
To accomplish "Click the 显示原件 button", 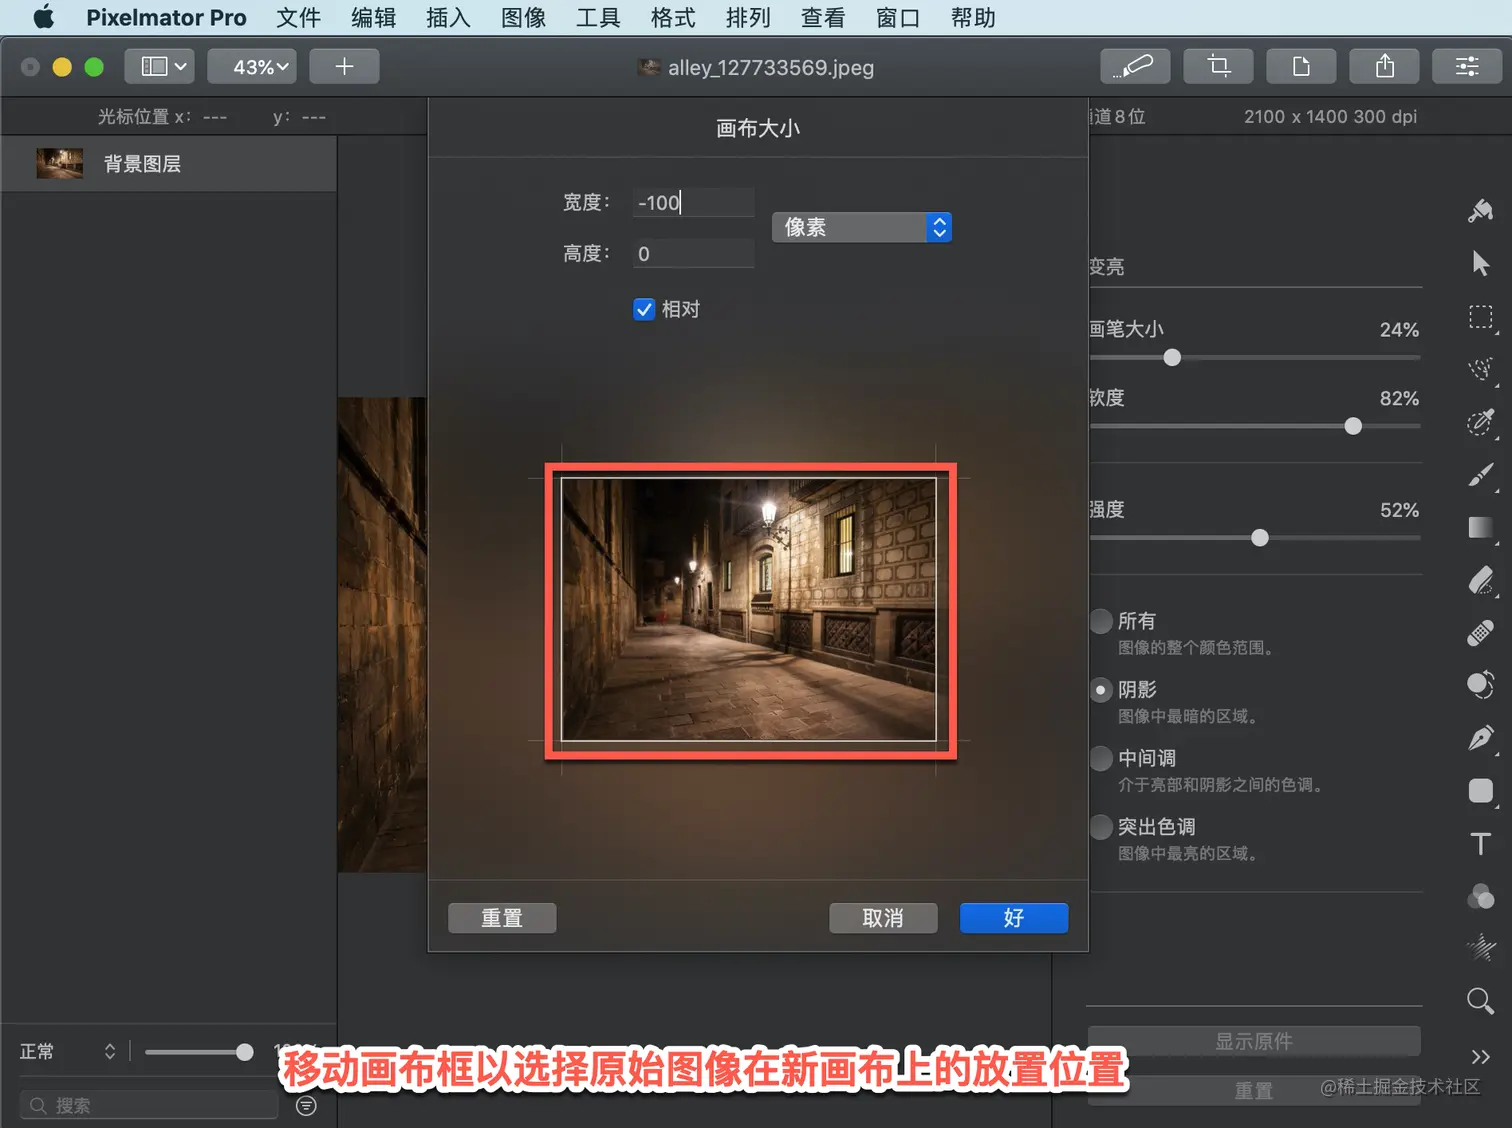I will (x=1254, y=1041).
